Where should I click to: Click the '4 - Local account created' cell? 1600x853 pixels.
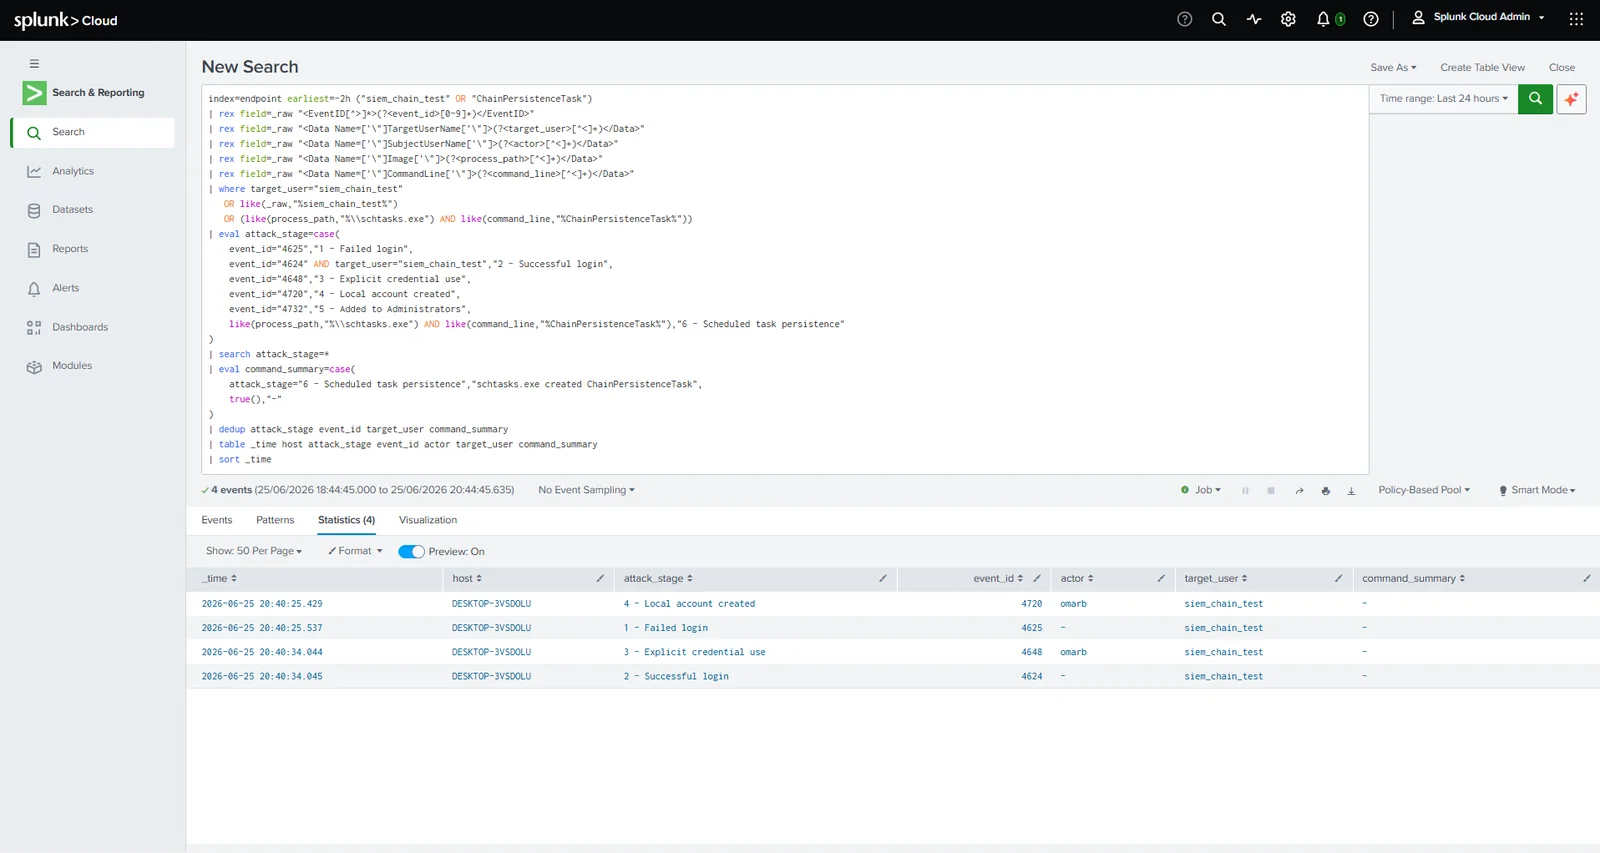pyautogui.click(x=689, y=604)
